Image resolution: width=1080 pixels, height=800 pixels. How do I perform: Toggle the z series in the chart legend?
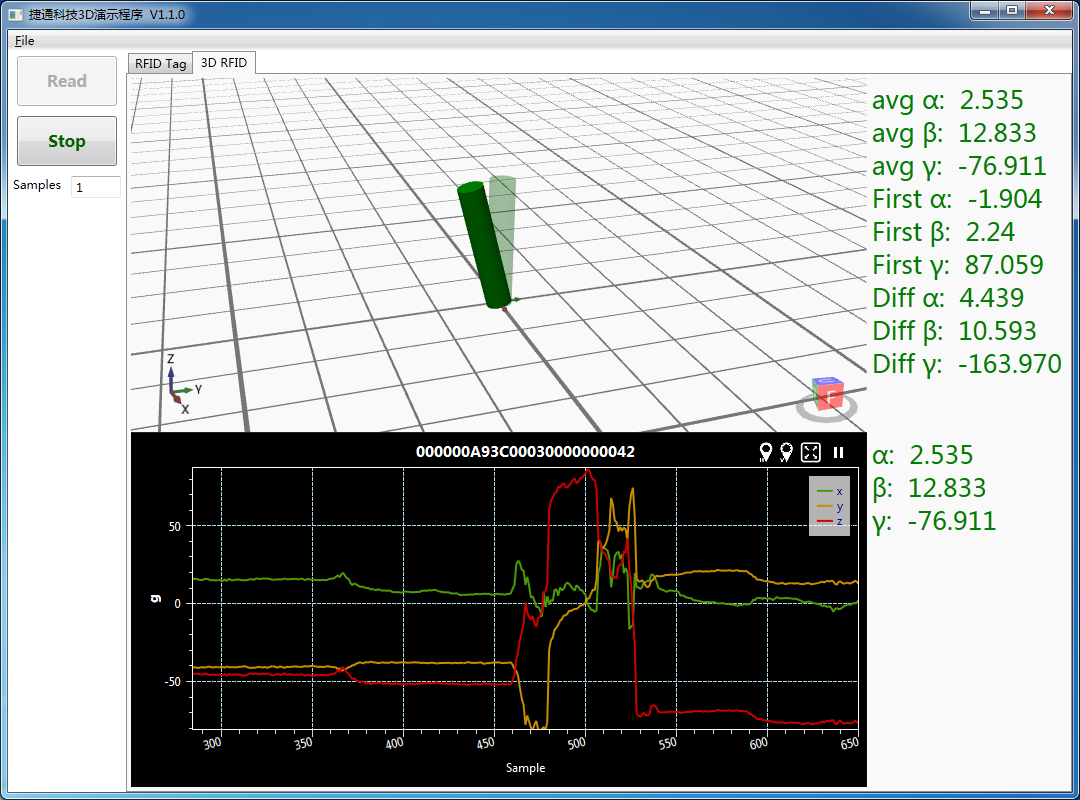pos(829,522)
